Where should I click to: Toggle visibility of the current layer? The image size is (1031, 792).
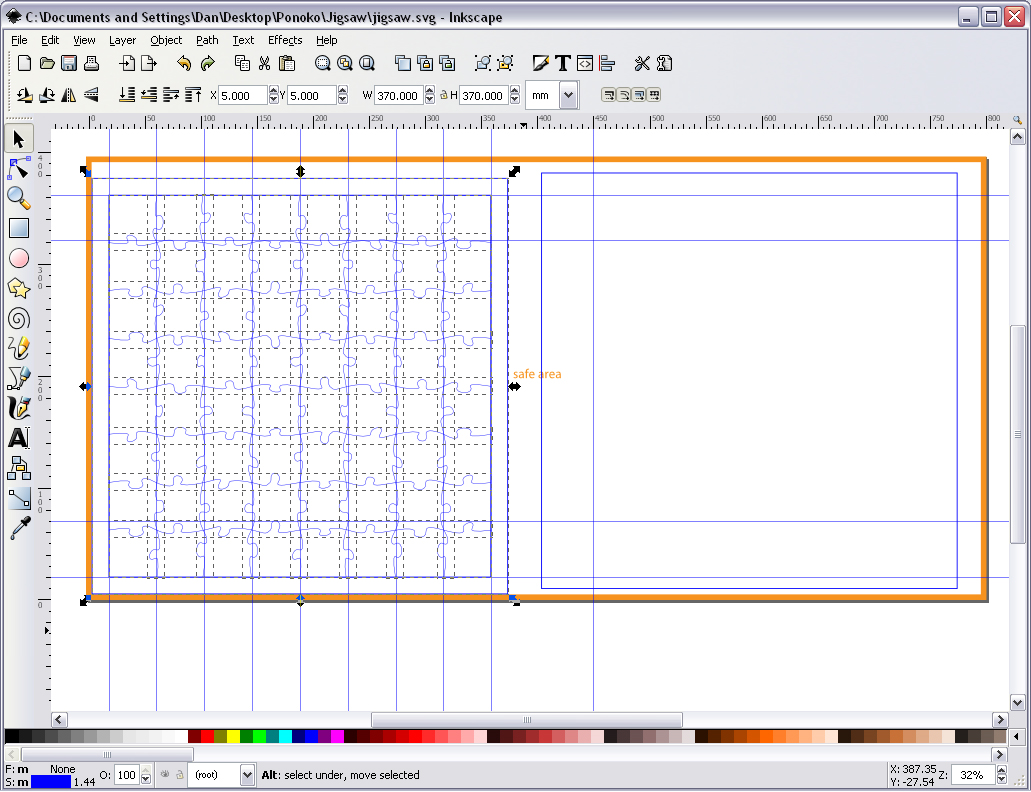point(165,775)
